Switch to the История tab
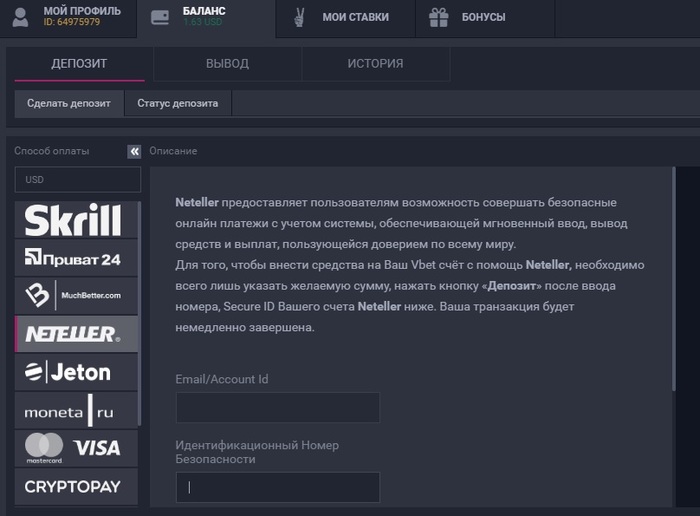This screenshot has width=700, height=516. 375,64
